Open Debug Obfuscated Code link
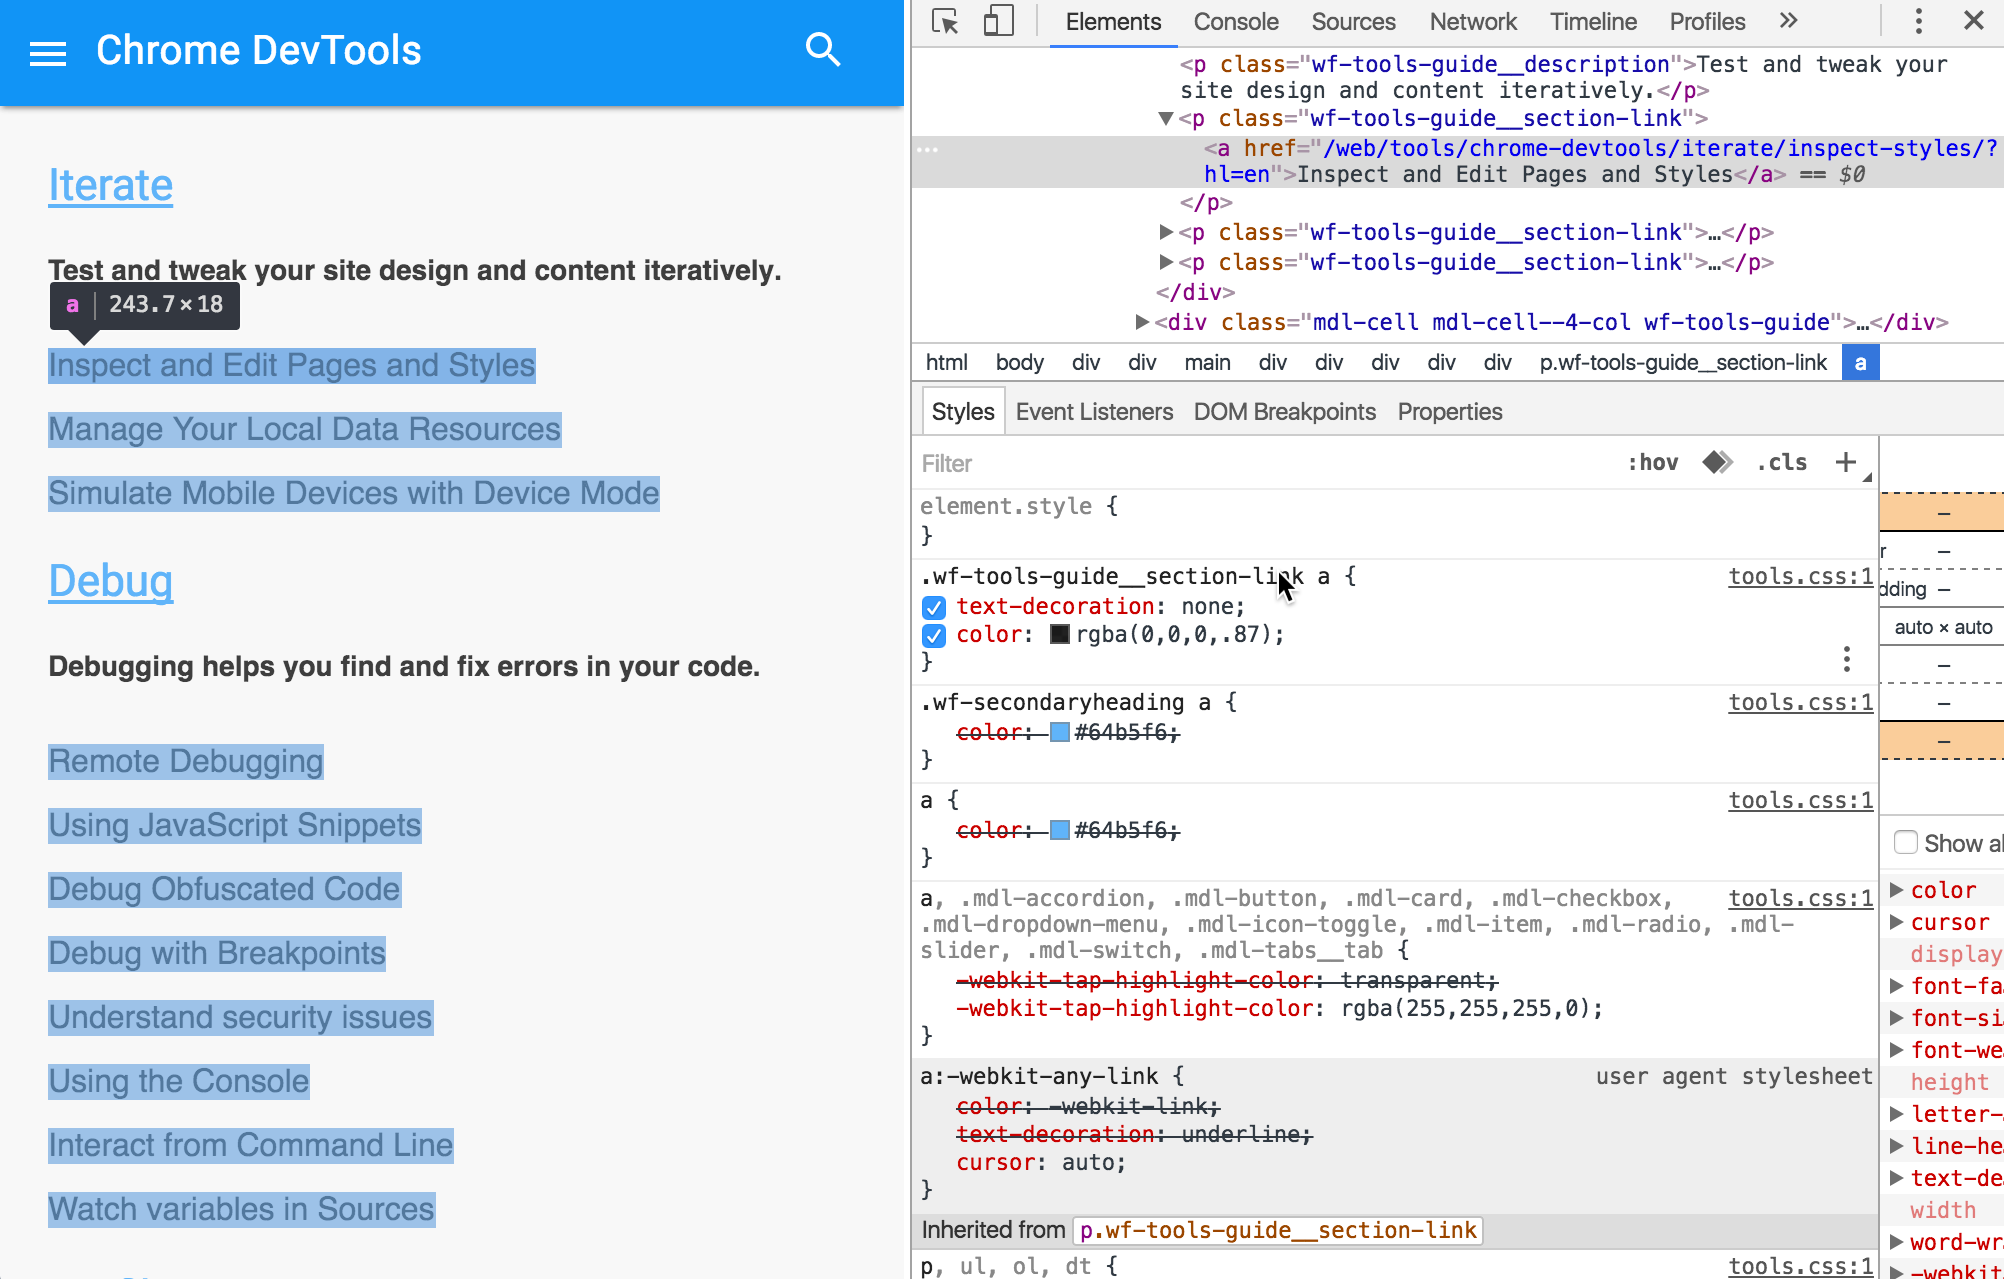This screenshot has width=2004, height=1279. tap(225, 890)
